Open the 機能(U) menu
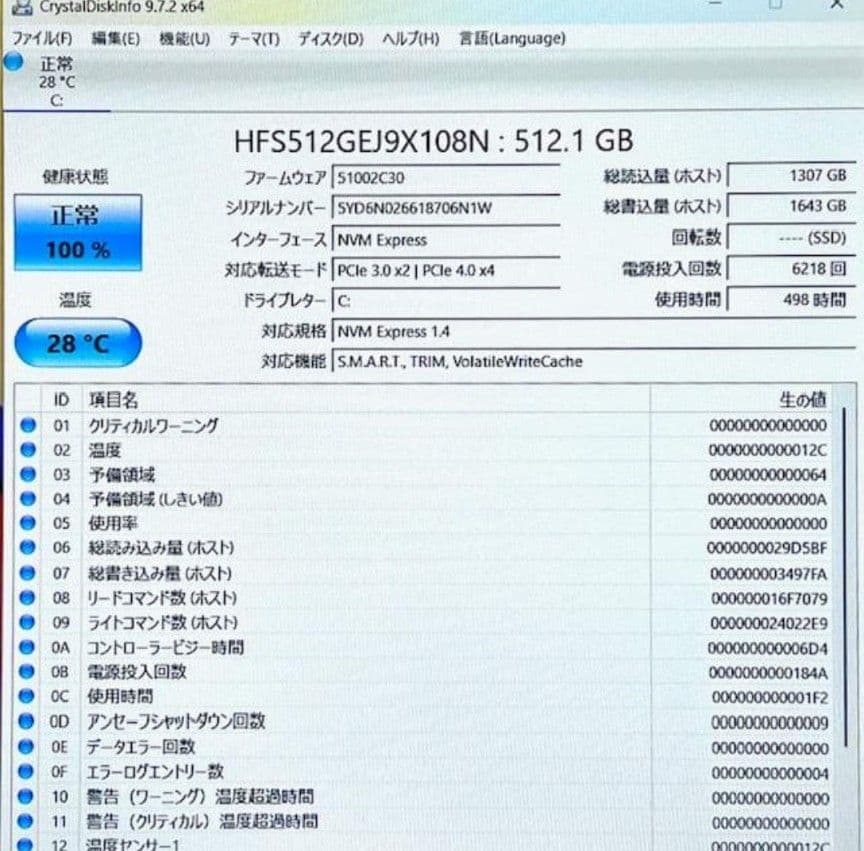The image size is (864, 851). [185, 39]
